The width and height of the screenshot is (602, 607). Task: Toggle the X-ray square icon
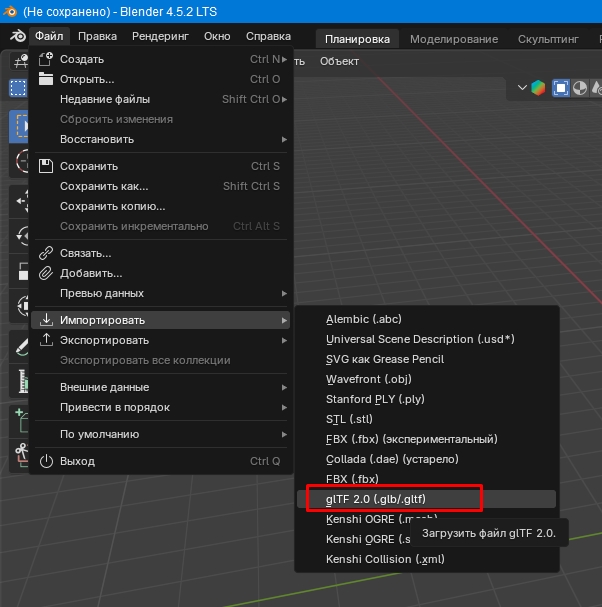pos(561,88)
